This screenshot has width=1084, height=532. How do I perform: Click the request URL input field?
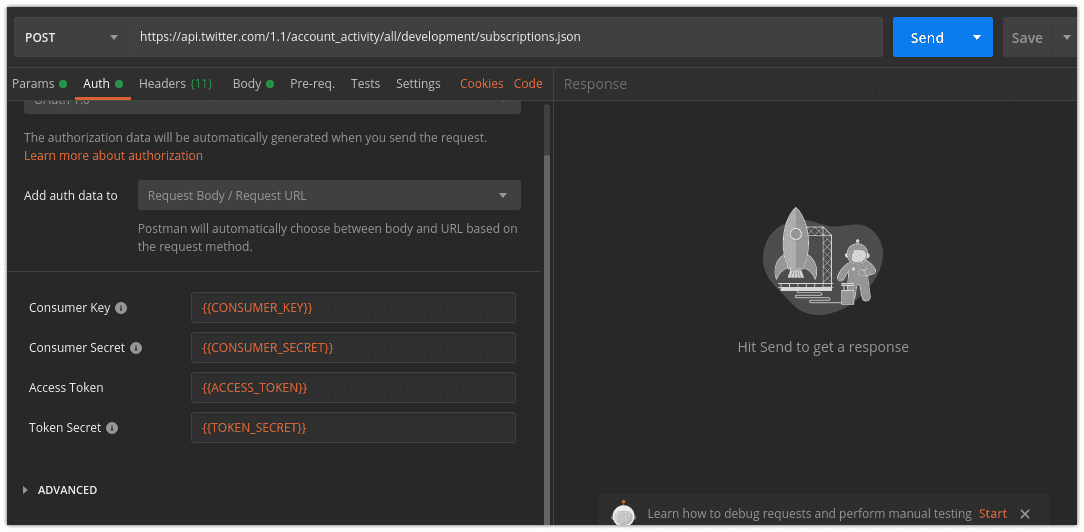click(x=505, y=37)
